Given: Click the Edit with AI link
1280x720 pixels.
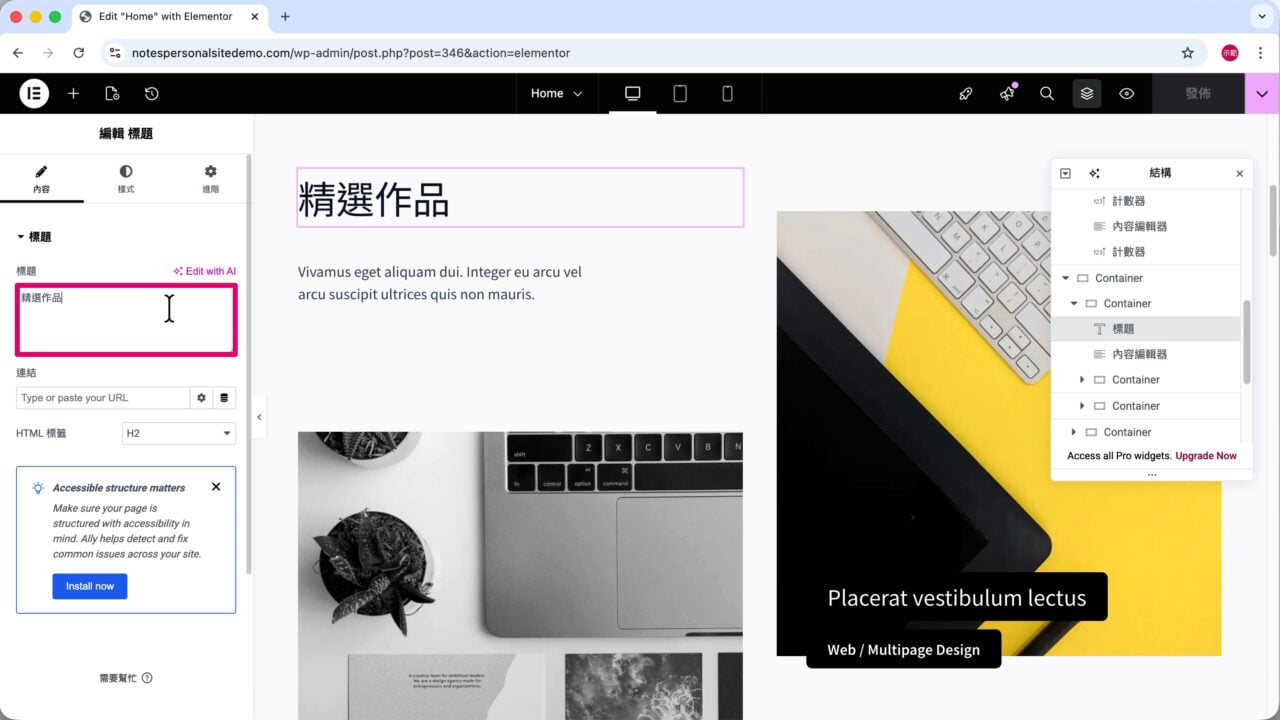Looking at the screenshot, I should pos(204,271).
